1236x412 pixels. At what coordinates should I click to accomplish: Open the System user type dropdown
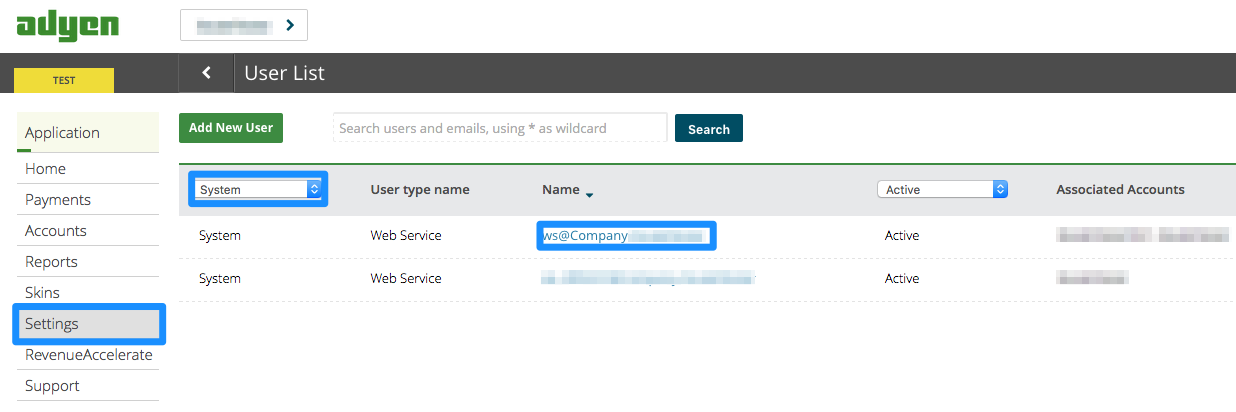tap(259, 189)
